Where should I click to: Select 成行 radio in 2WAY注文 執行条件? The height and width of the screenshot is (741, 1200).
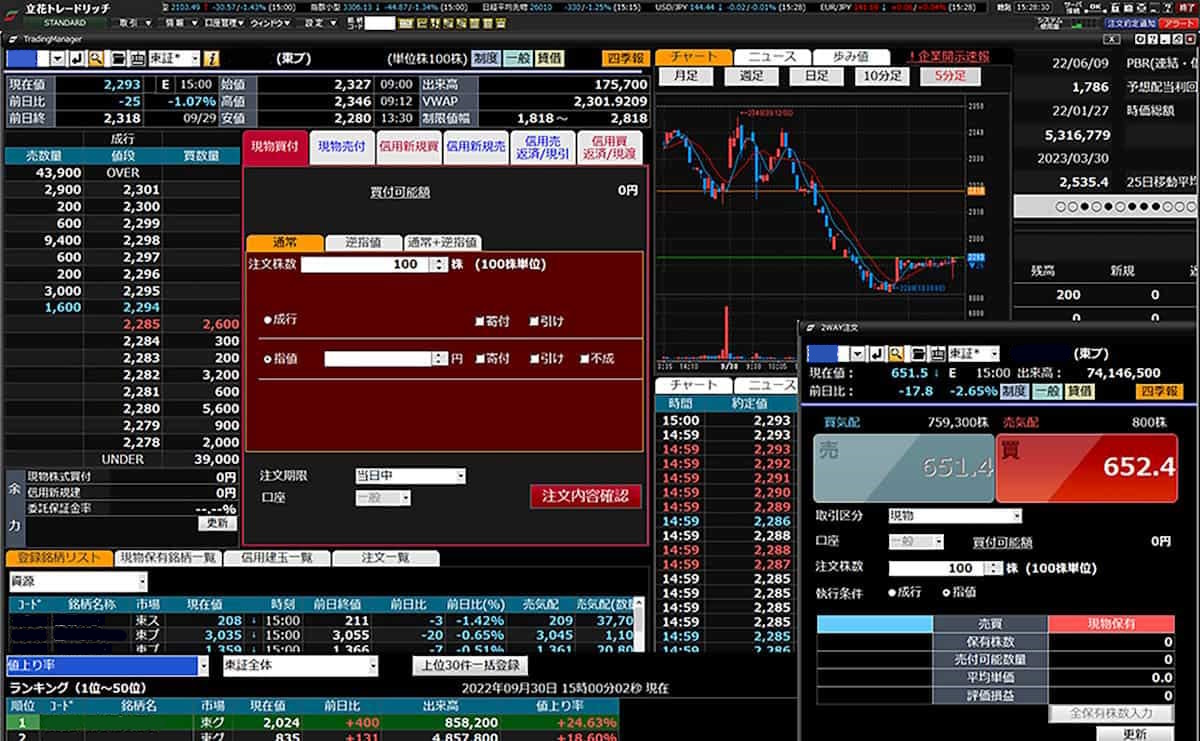click(x=892, y=592)
